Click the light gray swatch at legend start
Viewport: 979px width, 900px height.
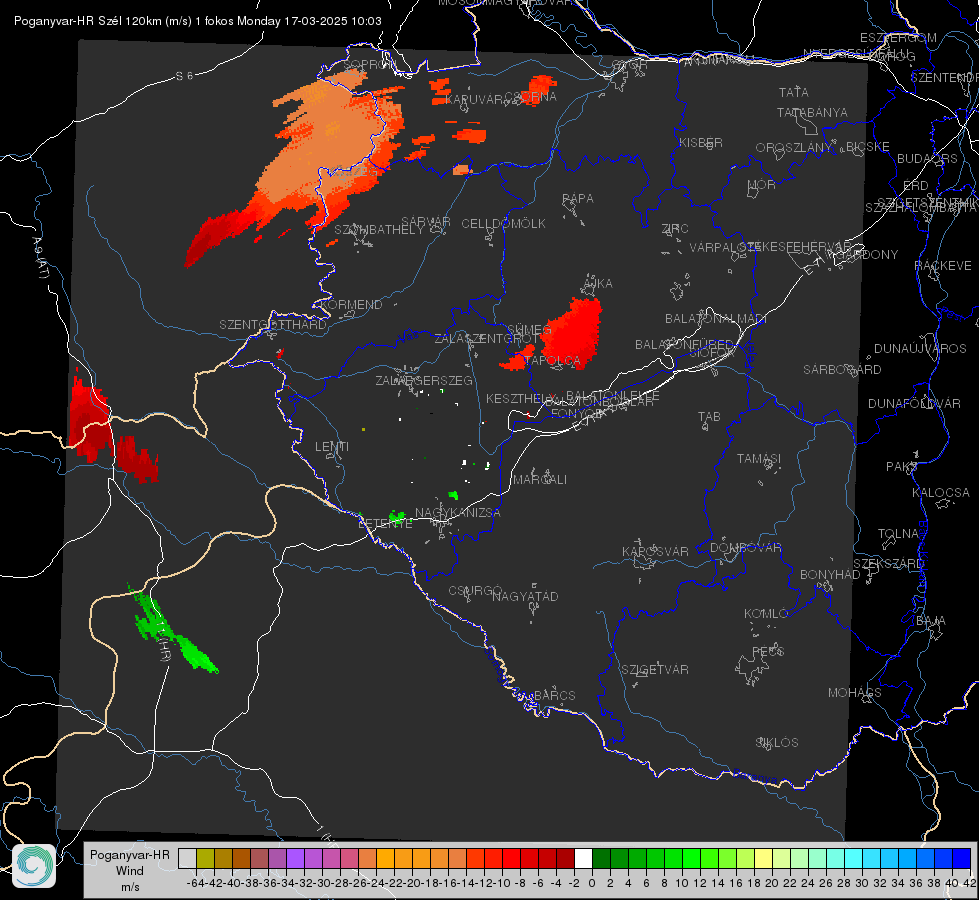[x=187, y=858]
